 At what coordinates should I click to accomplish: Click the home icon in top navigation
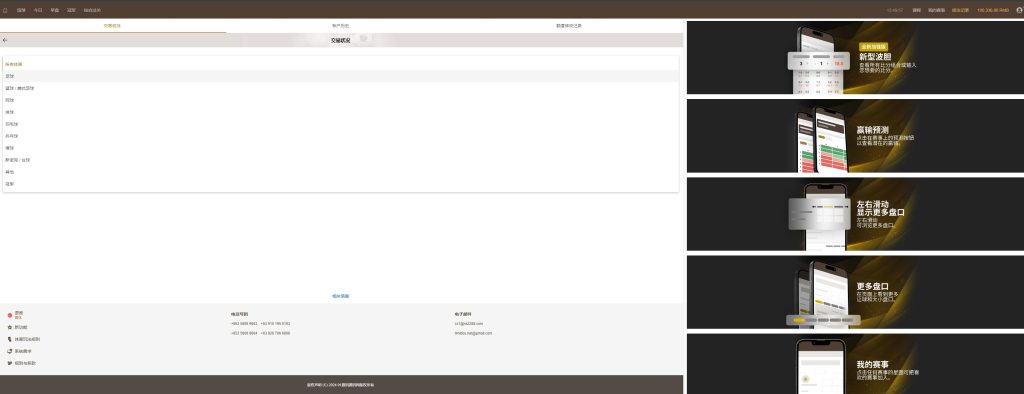tap(5, 10)
